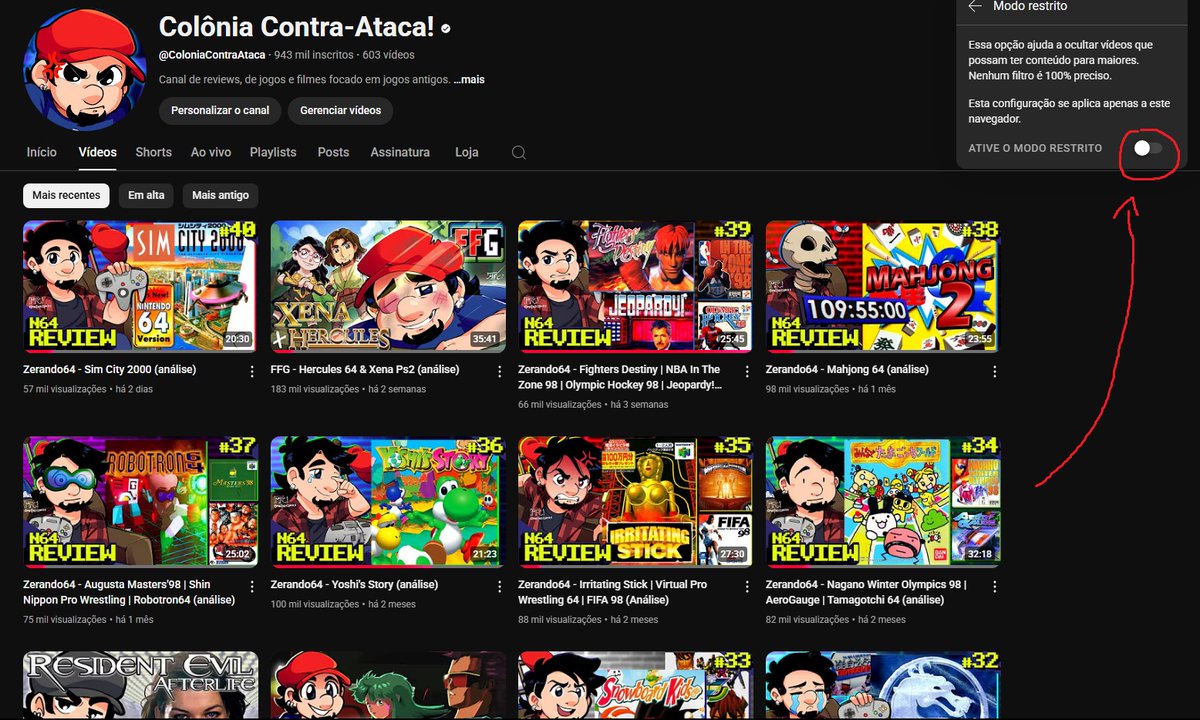This screenshot has height=720, width=1200.
Task: Open options menu for Yoshi's Story video
Action: [499, 586]
